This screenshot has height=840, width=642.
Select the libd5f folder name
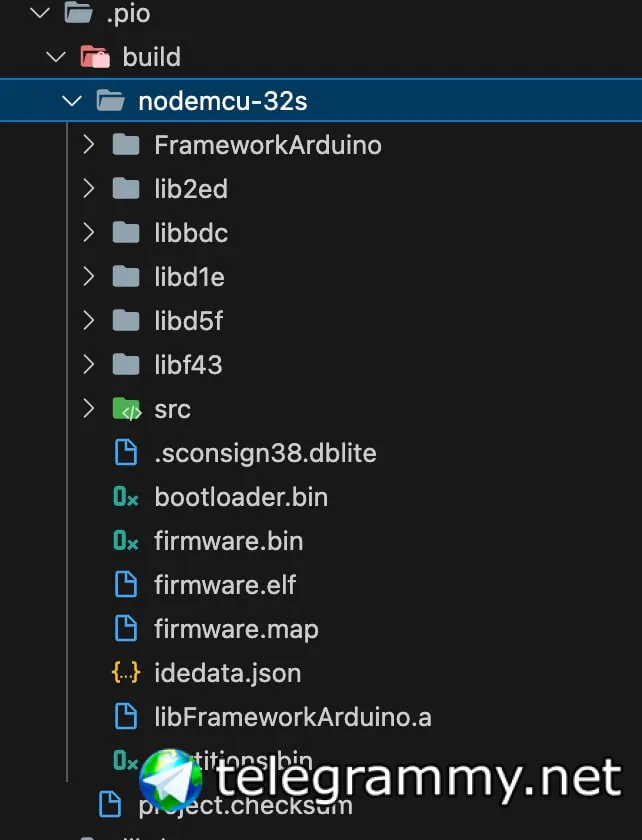click(188, 321)
